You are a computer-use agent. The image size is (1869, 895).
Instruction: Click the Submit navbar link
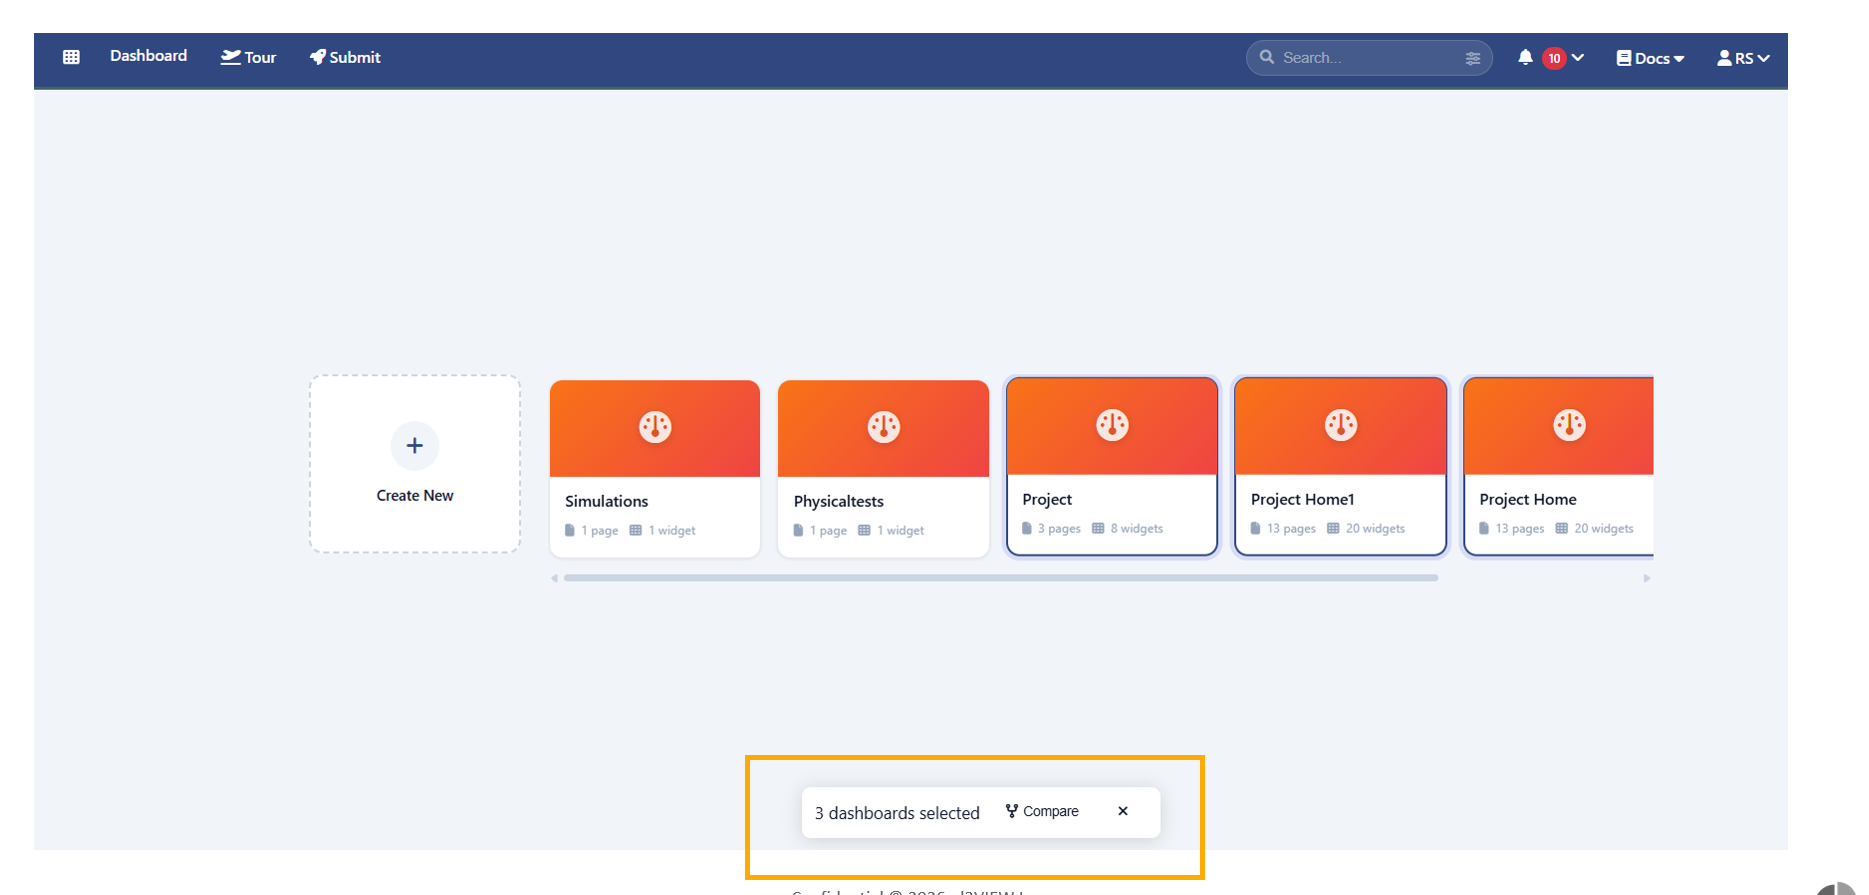[345, 57]
